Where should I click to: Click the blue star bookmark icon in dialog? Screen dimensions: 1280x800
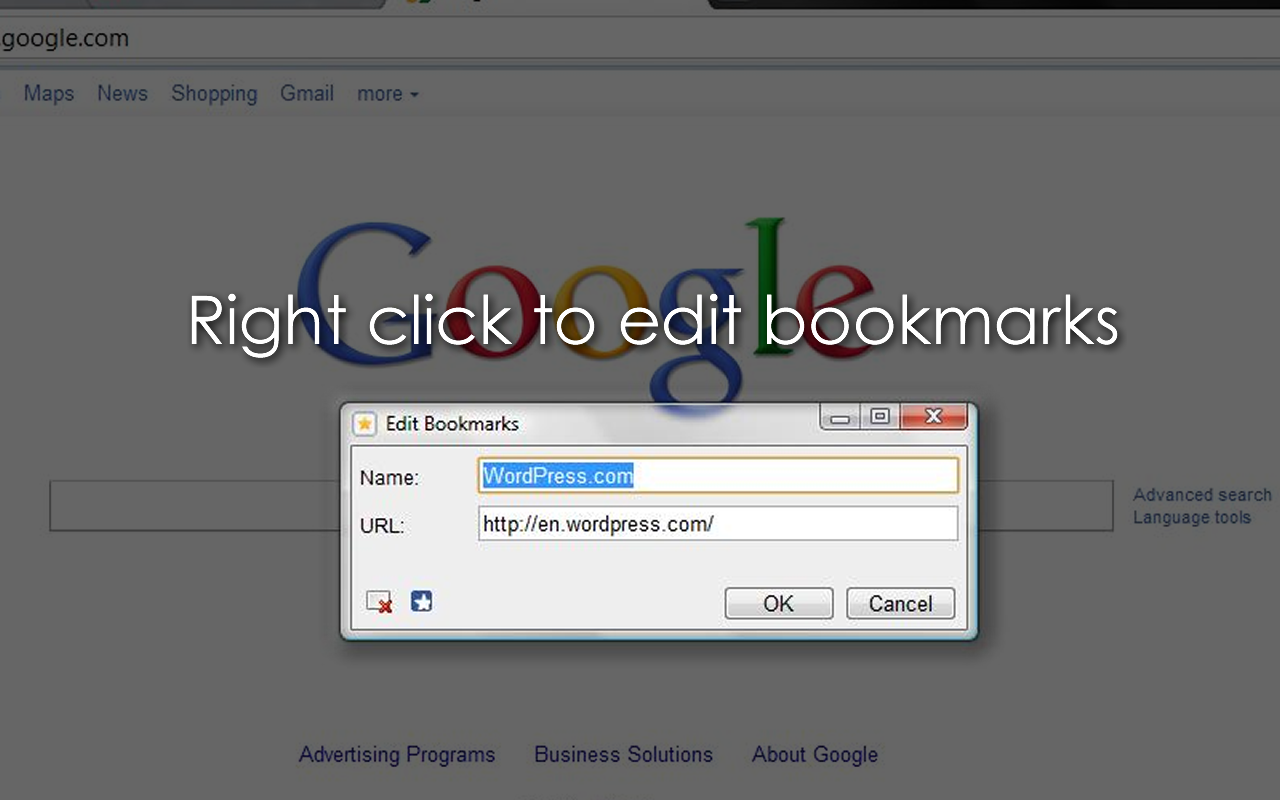click(422, 602)
